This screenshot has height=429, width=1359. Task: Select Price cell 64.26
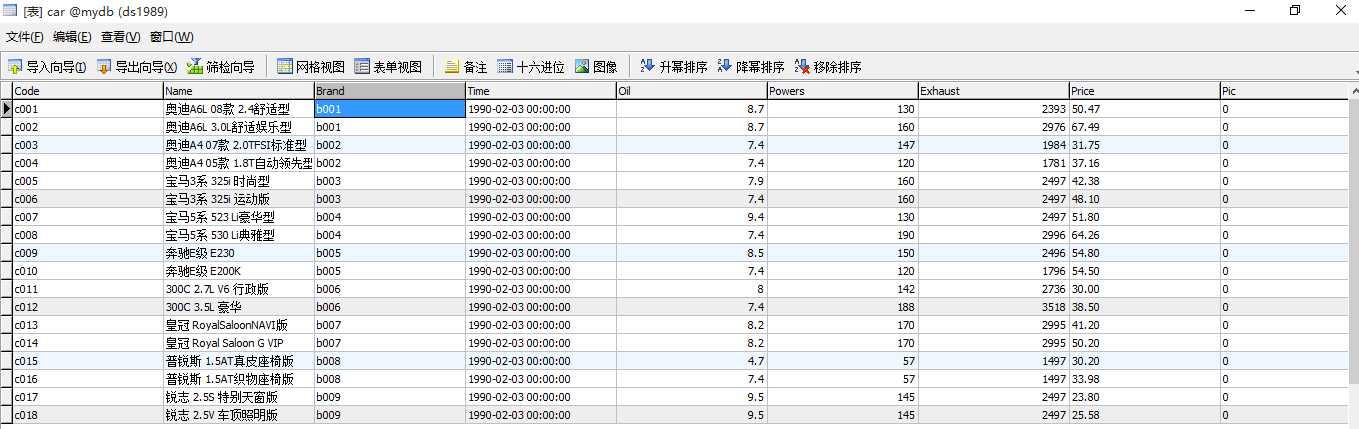(x=1145, y=235)
